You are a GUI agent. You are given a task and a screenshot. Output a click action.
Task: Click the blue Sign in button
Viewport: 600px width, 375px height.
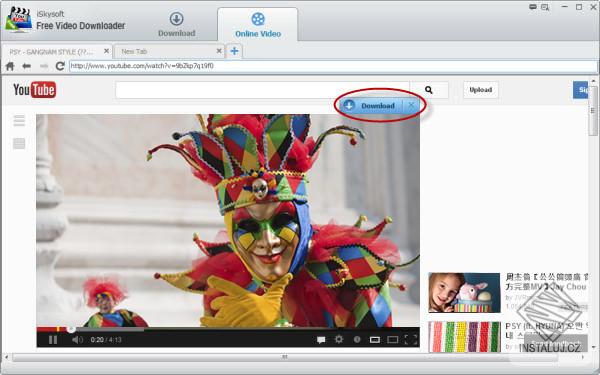click(x=580, y=90)
